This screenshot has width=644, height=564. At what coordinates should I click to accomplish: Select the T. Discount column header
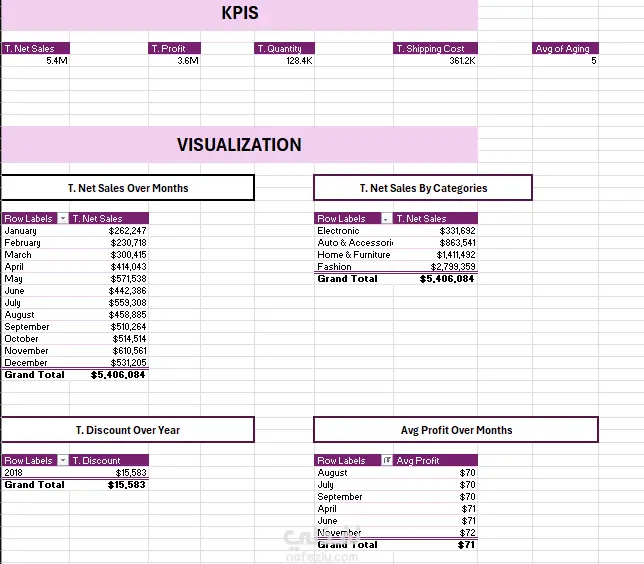109,460
